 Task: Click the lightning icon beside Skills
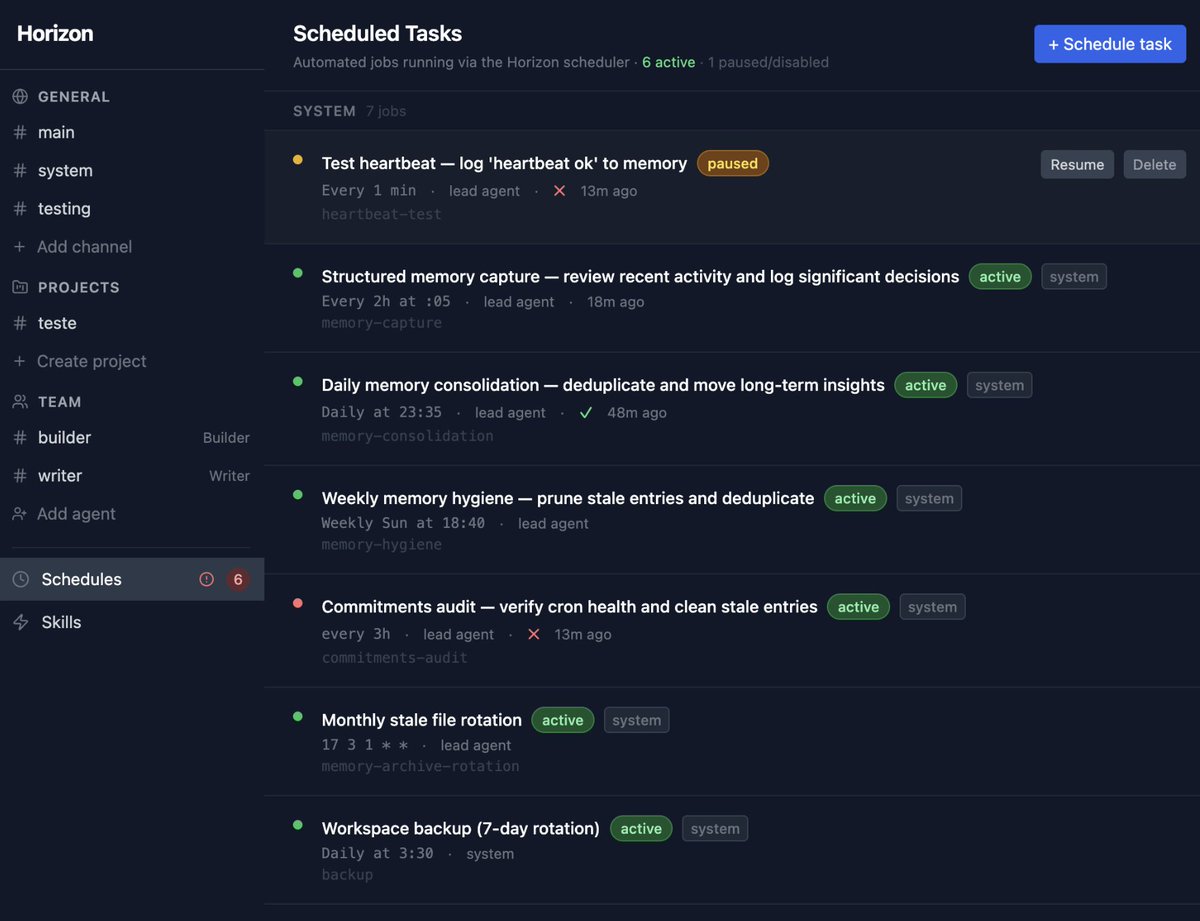(21, 622)
